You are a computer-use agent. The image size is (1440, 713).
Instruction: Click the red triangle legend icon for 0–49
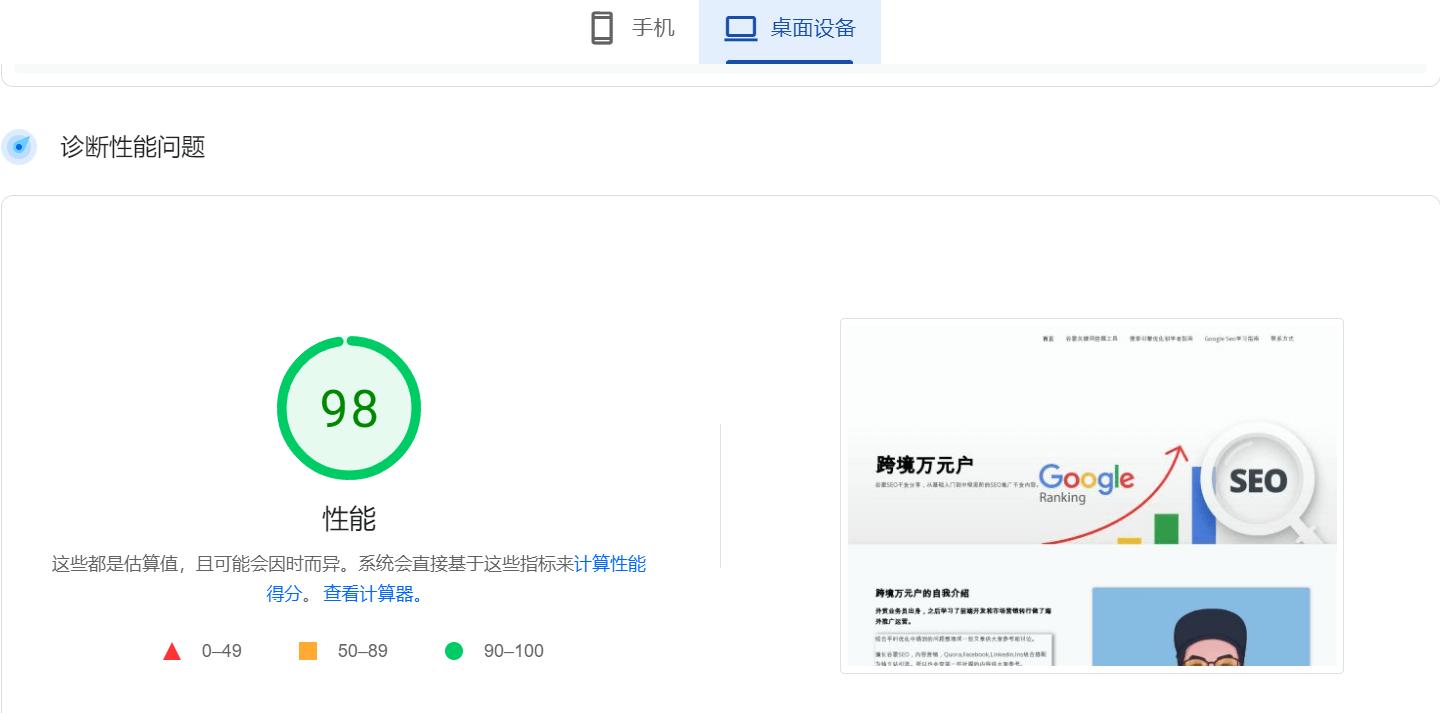coord(172,651)
